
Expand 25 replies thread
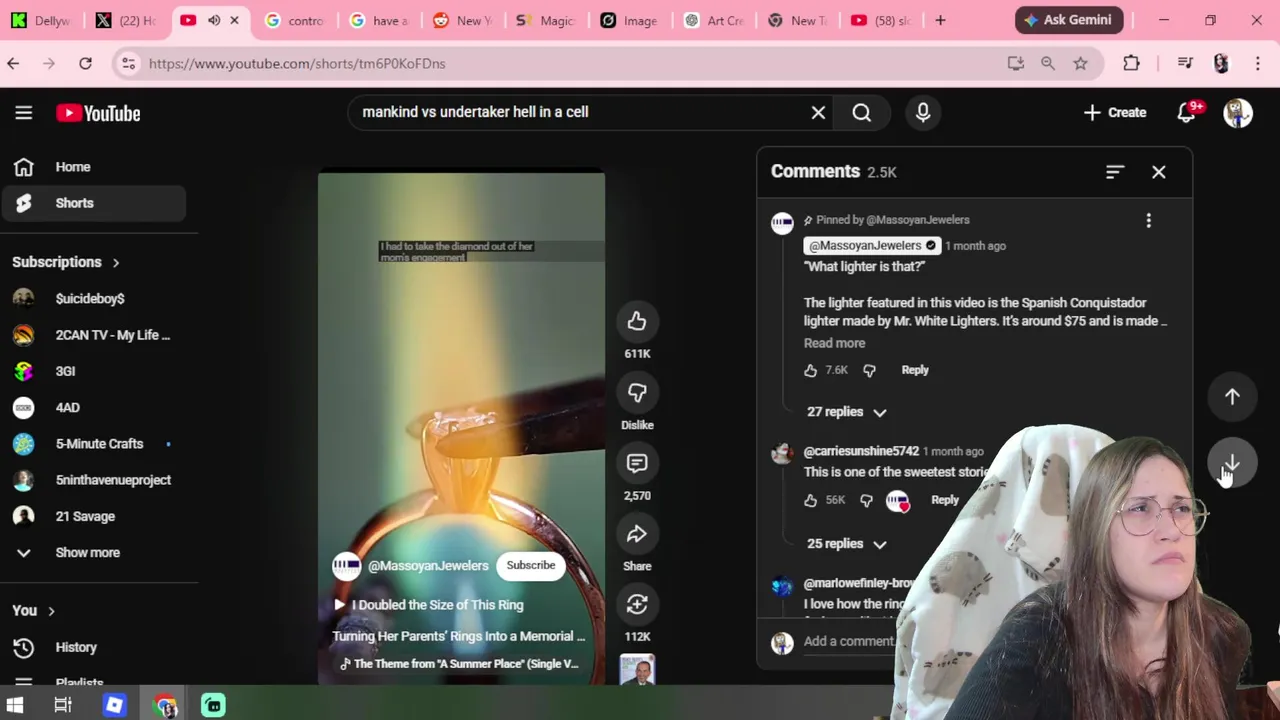tap(847, 544)
